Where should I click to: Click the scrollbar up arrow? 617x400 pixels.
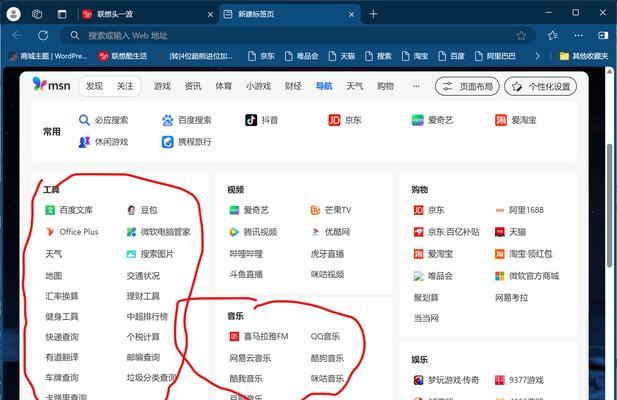click(609, 72)
